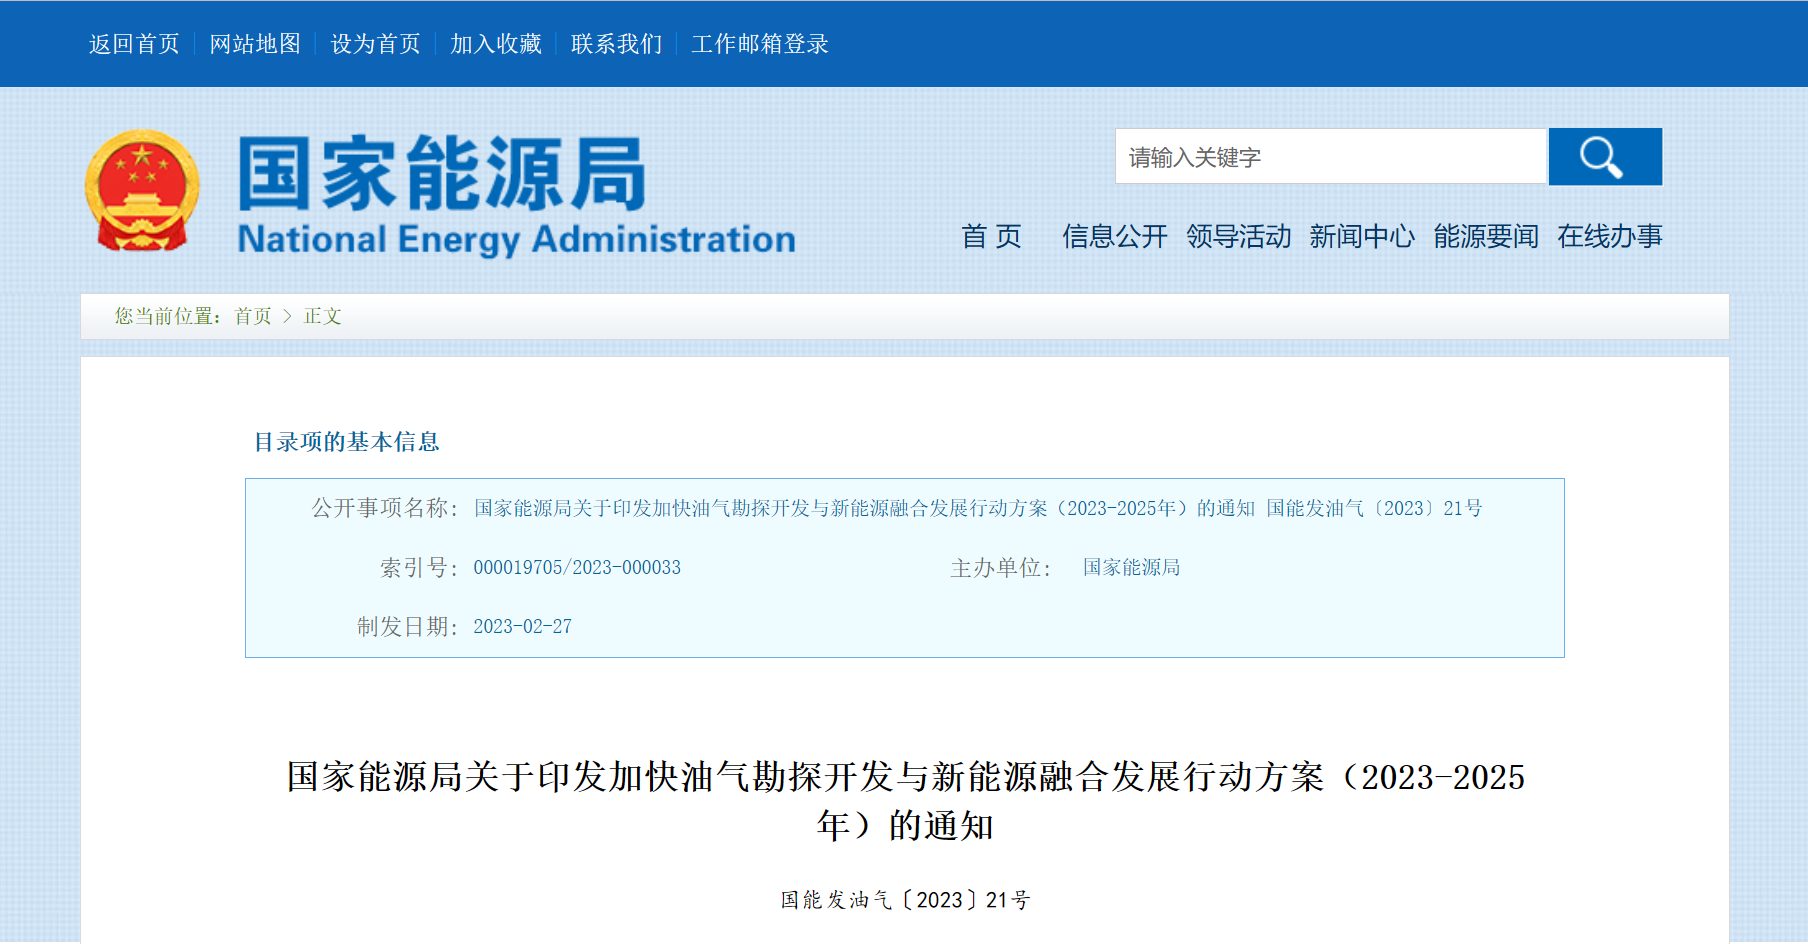This screenshot has height=944, width=1808.
Task: Click 首页 in the breadcrumb trail
Action: [253, 316]
